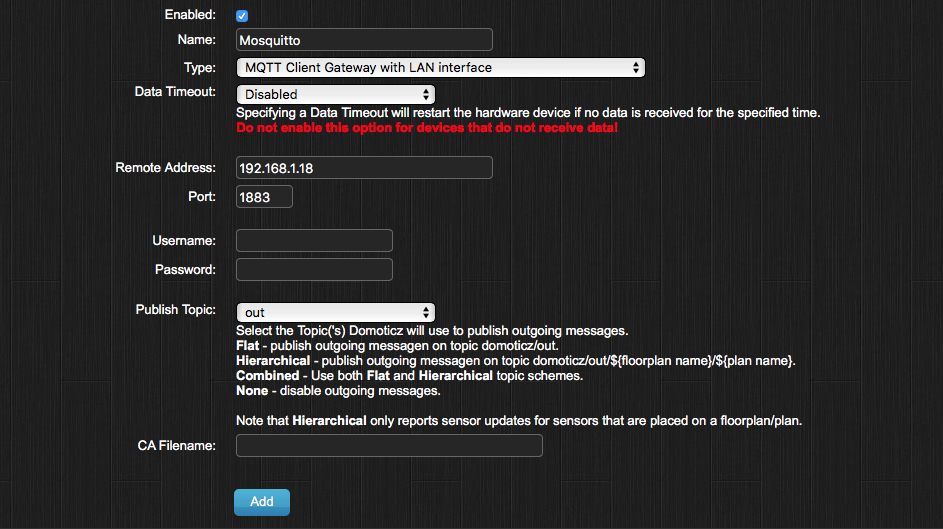Click the red data timeout warning text
943x529 pixels.
tap(427, 129)
